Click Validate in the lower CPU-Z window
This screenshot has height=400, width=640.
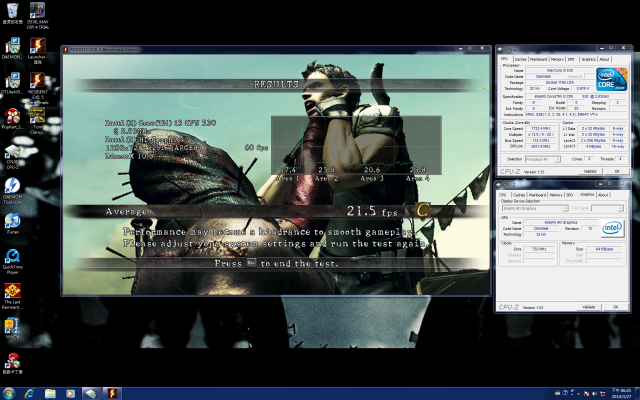pyautogui.click(x=589, y=307)
